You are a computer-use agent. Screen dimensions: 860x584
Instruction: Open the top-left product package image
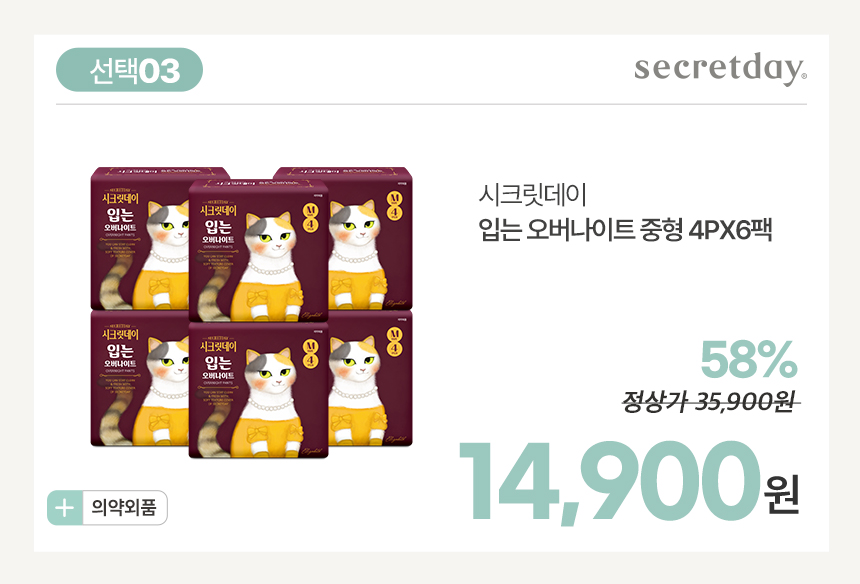click(139, 239)
